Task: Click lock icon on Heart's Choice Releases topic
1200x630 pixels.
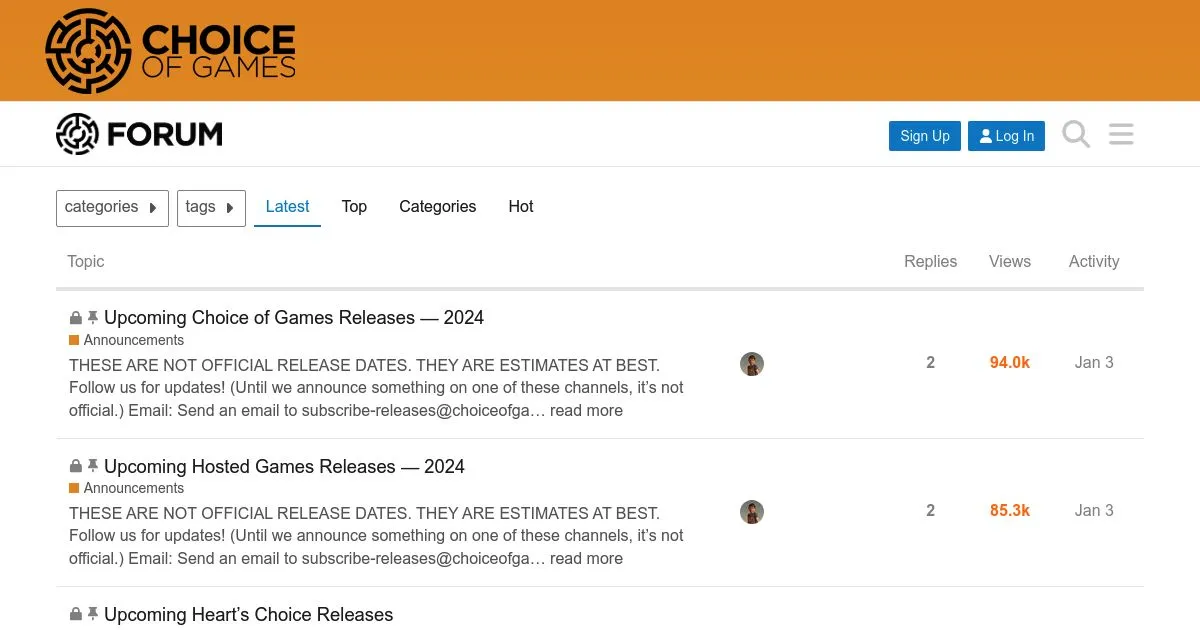Action: (75, 614)
